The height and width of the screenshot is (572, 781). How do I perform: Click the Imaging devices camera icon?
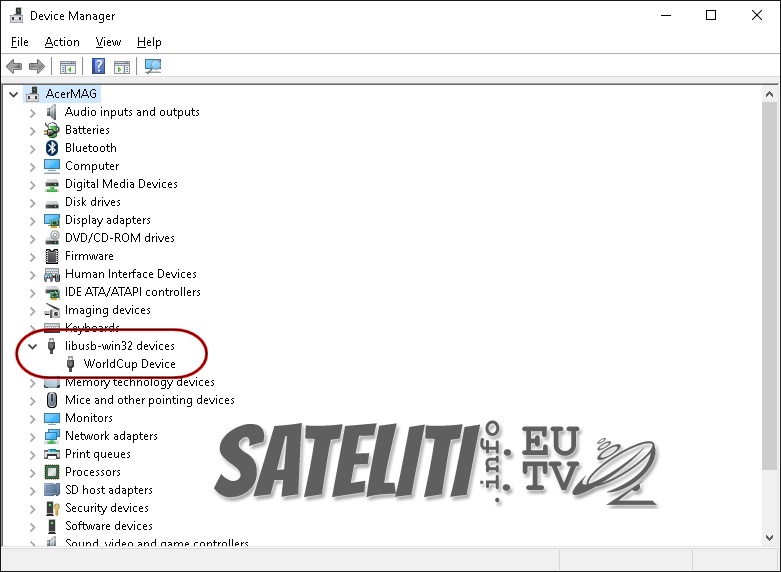point(52,310)
